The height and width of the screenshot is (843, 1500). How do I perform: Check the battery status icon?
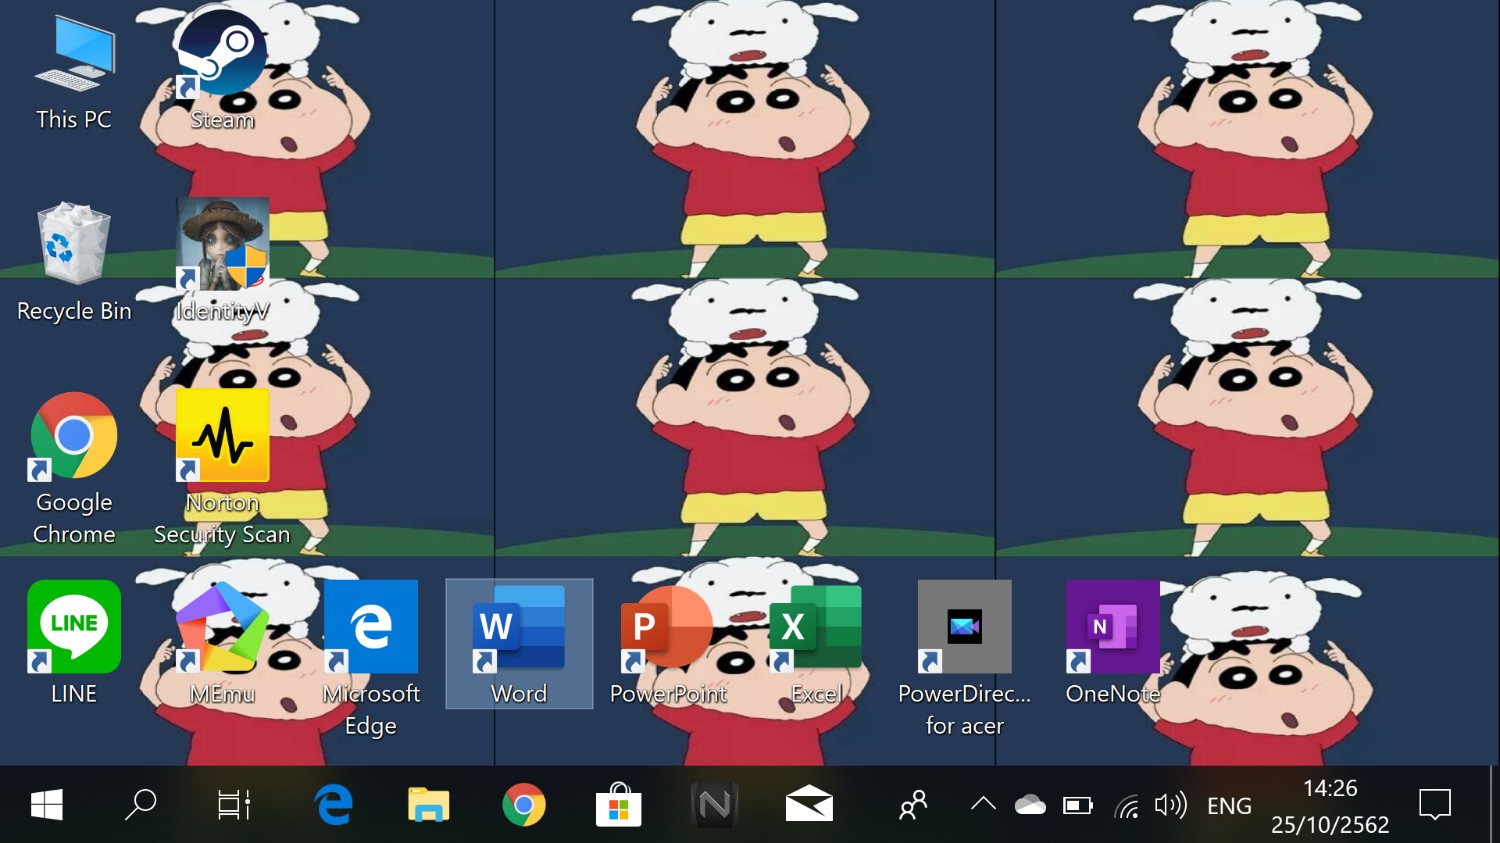point(1077,805)
